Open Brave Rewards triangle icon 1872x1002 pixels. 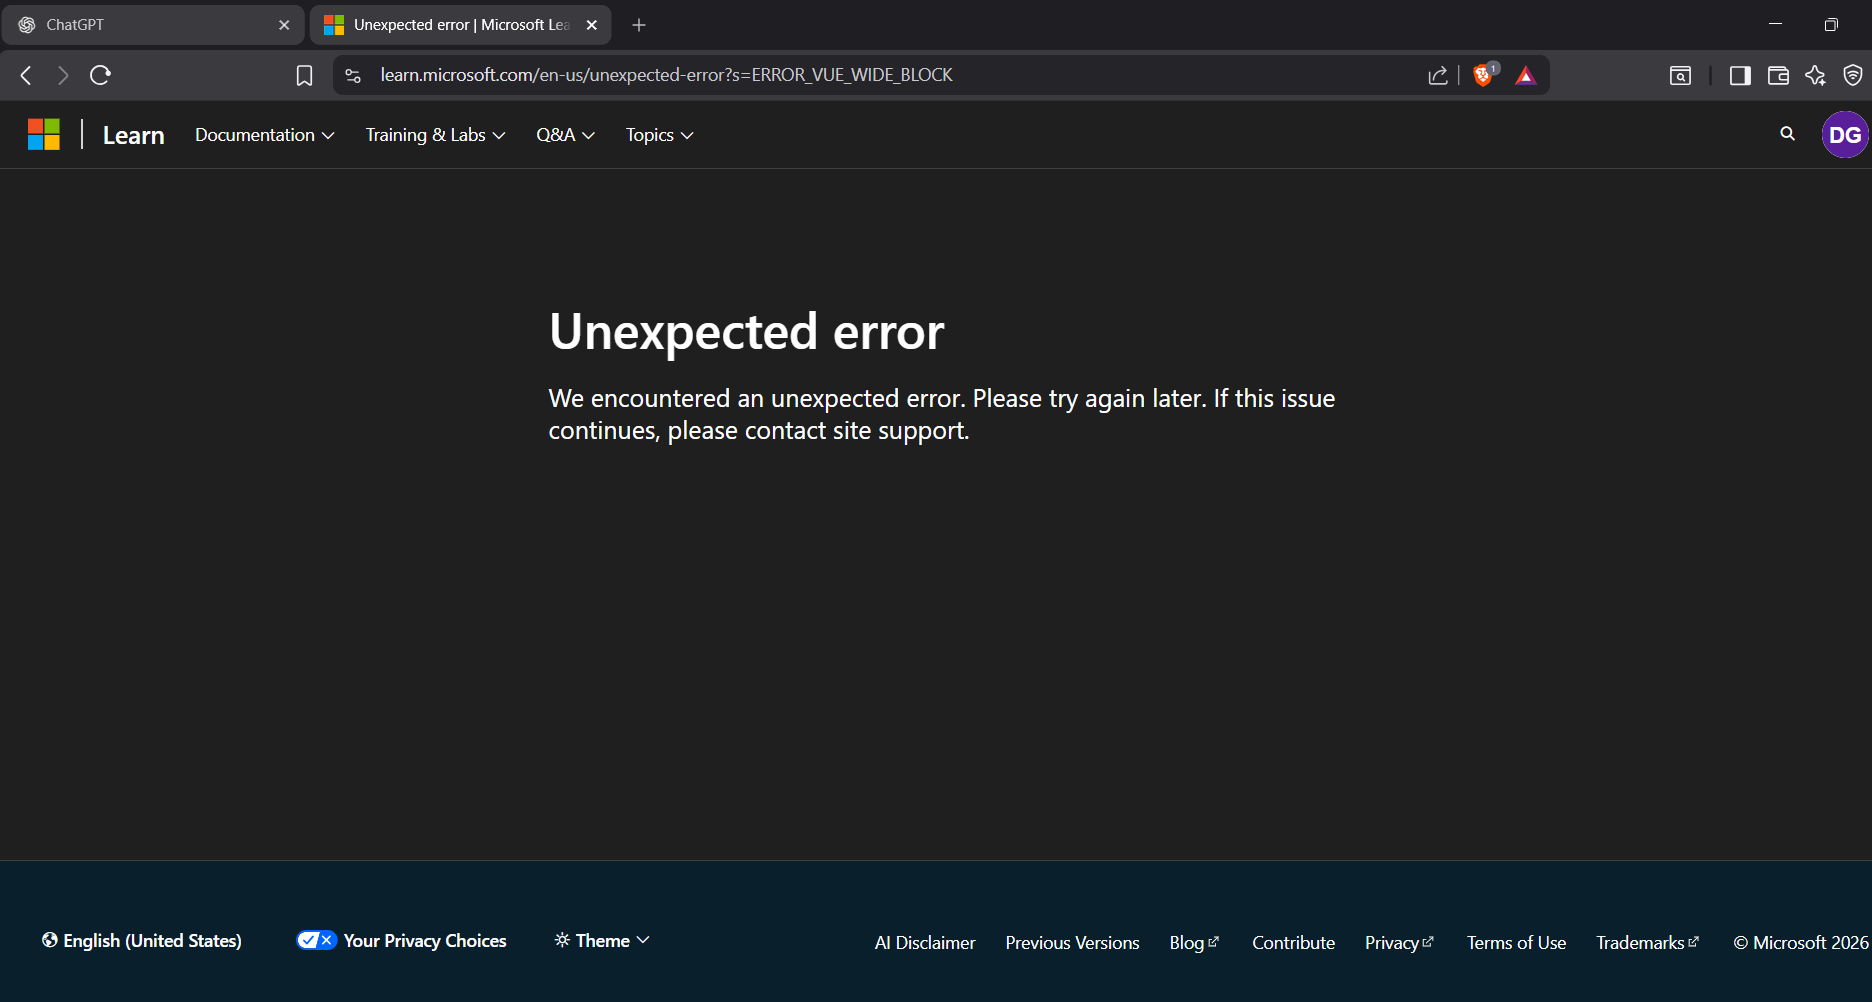pos(1524,74)
